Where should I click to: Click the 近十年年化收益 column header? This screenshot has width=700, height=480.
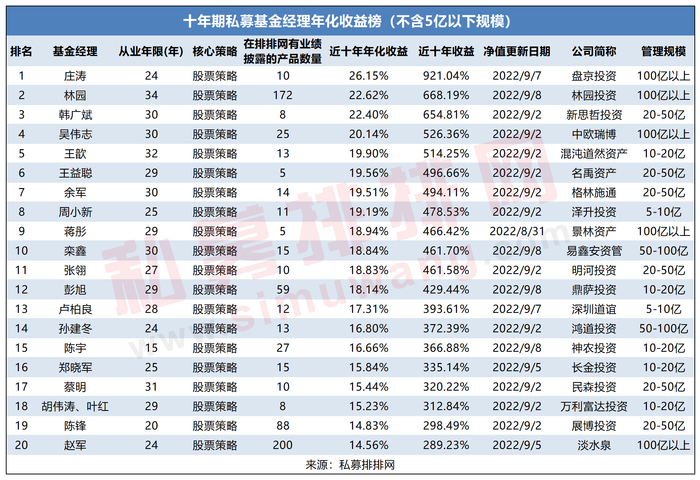tap(369, 51)
